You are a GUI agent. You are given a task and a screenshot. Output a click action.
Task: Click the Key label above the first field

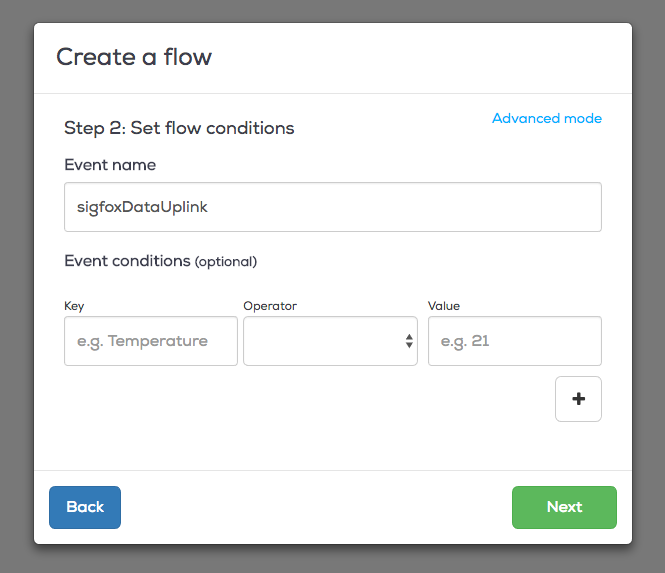pyautogui.click(x=74, y=306)
